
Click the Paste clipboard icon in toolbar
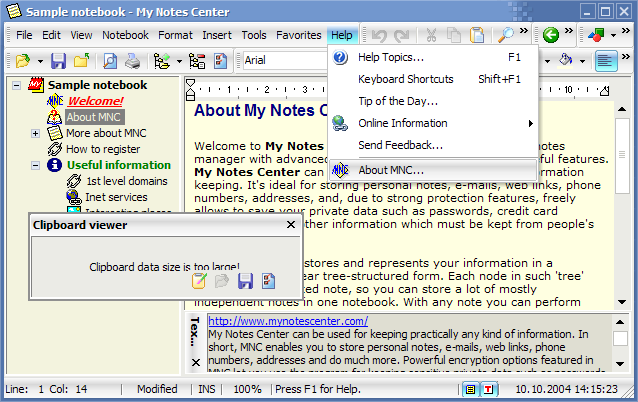pyautogui.click(x=476, y=36)
